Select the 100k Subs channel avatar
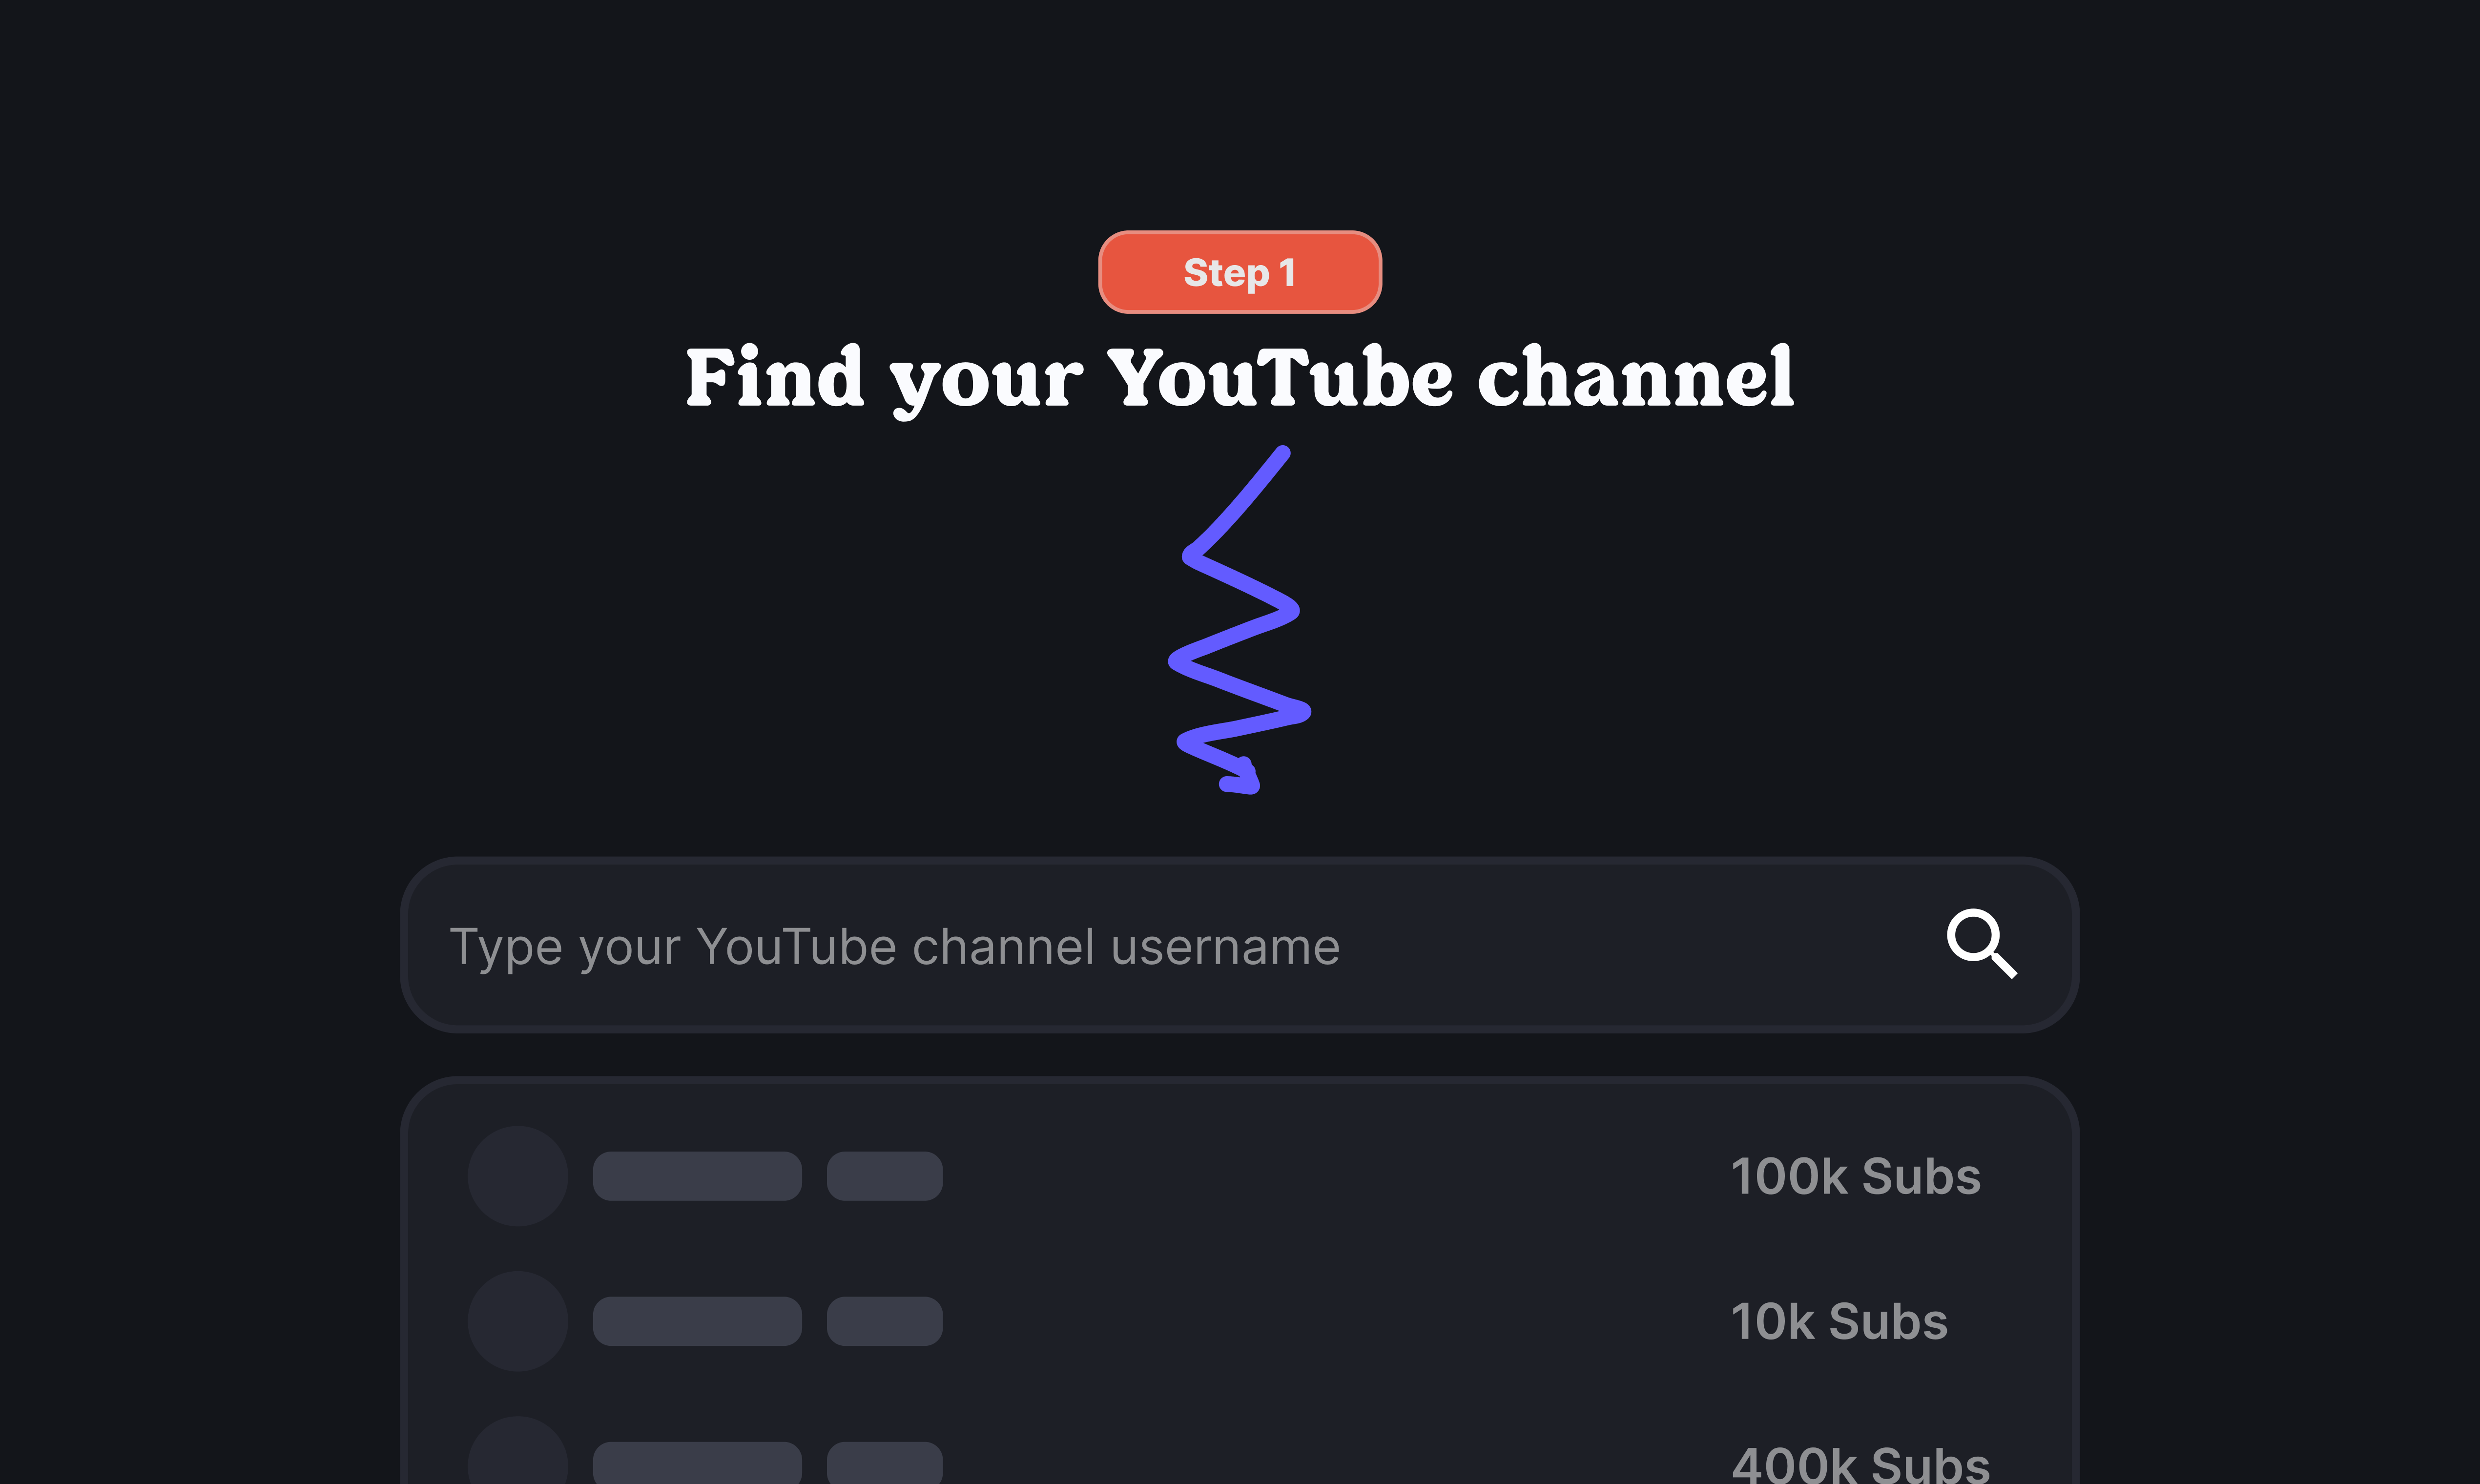Viewport: 2480px width, 1484px height. 518,1176
